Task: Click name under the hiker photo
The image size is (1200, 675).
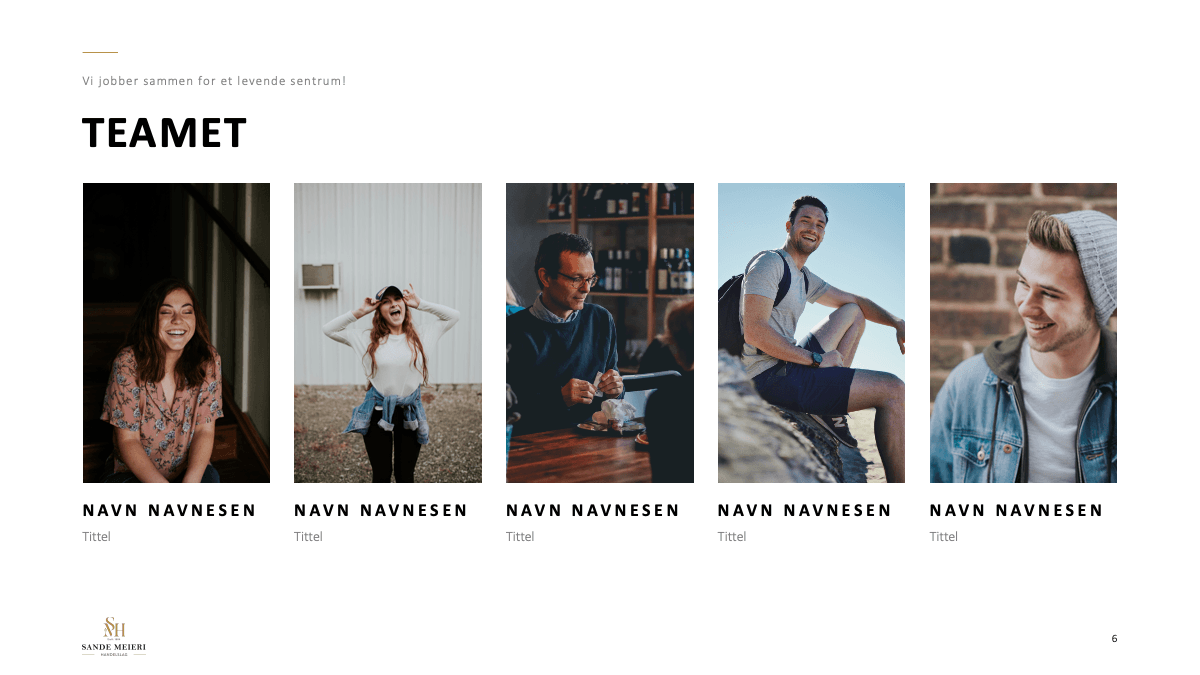Action: (x=805, y=510)
